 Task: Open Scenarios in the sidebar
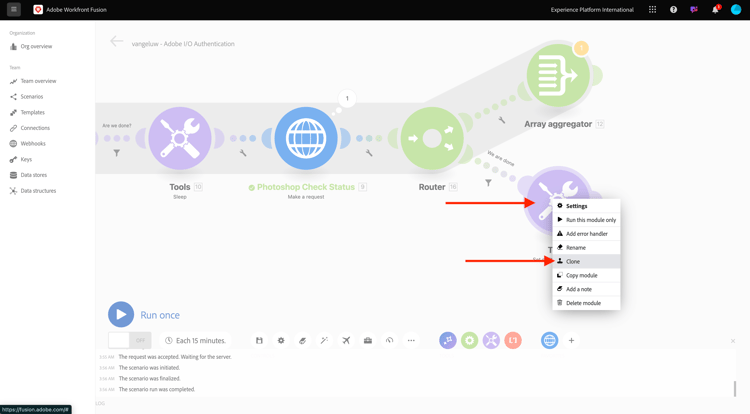[x=26, y=97]
